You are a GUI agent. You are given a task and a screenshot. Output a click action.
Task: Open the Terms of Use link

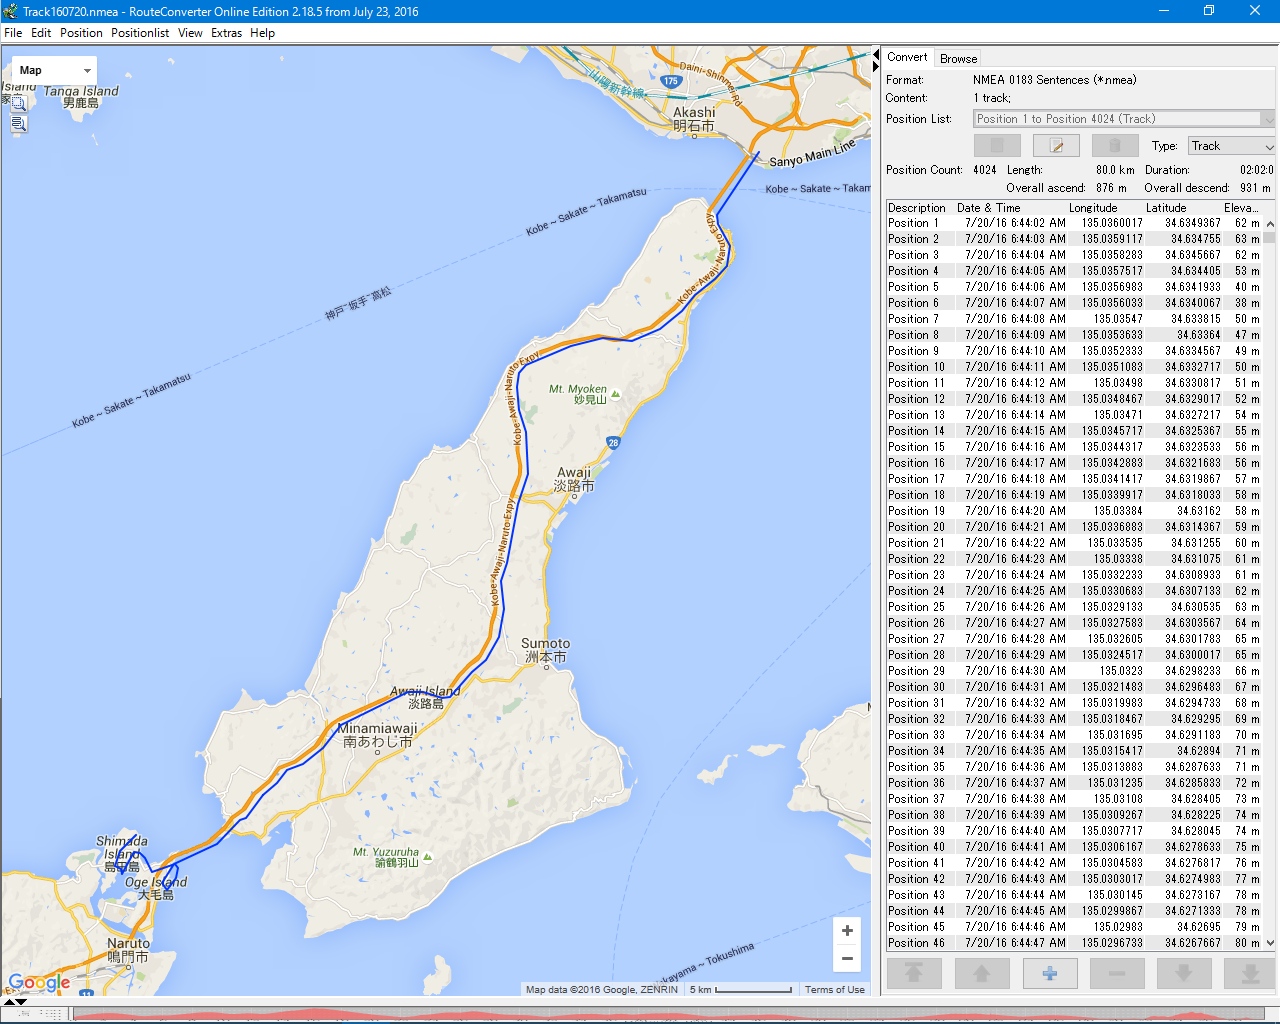click(x=834, y=990)
